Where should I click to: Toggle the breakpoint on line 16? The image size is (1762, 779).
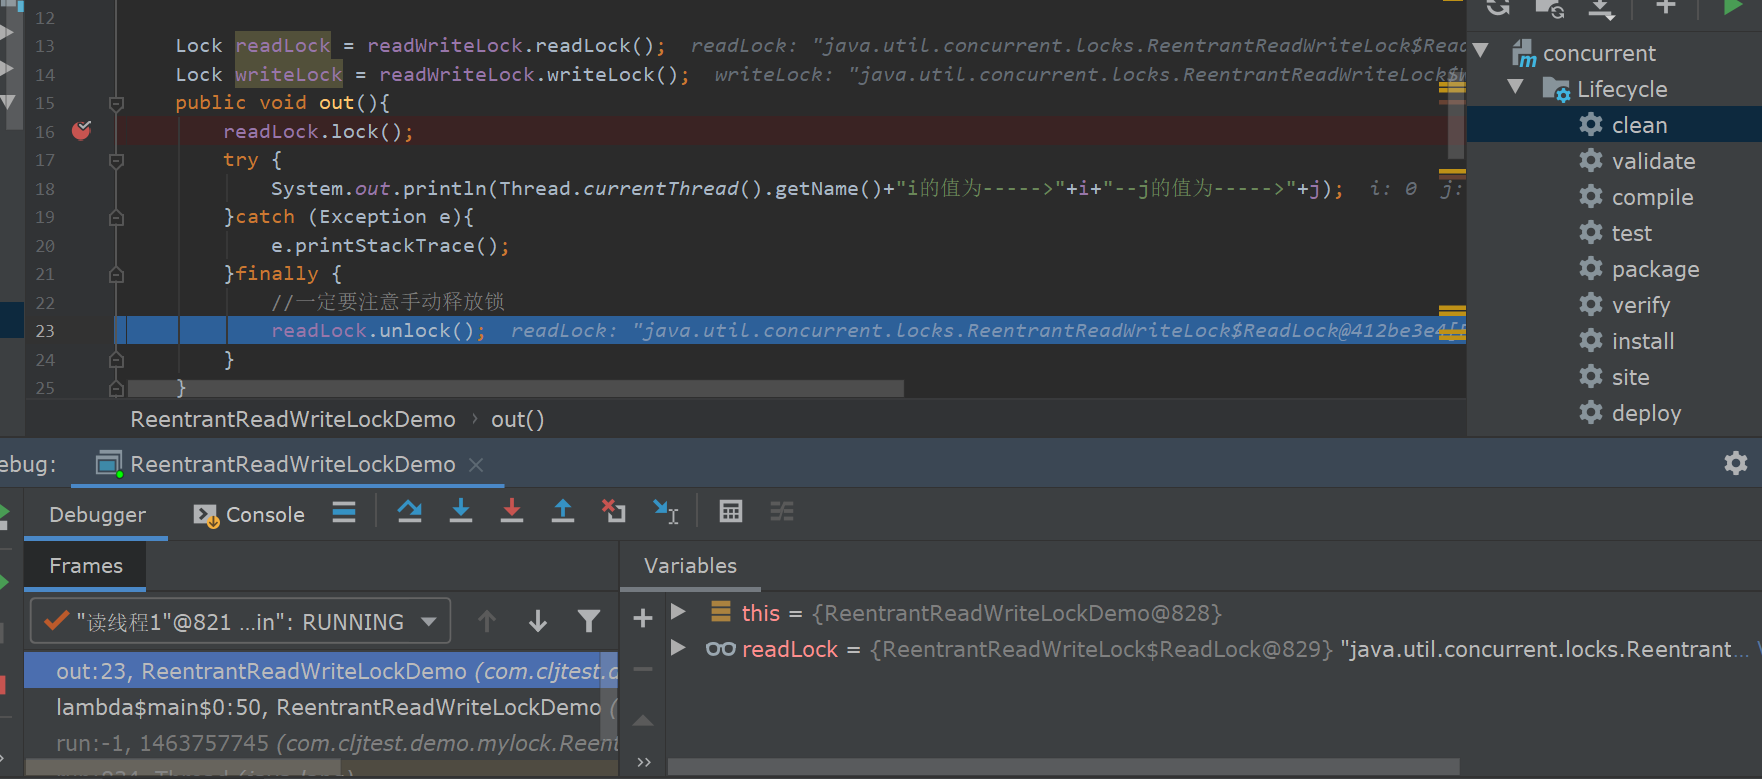pos(82,131)
